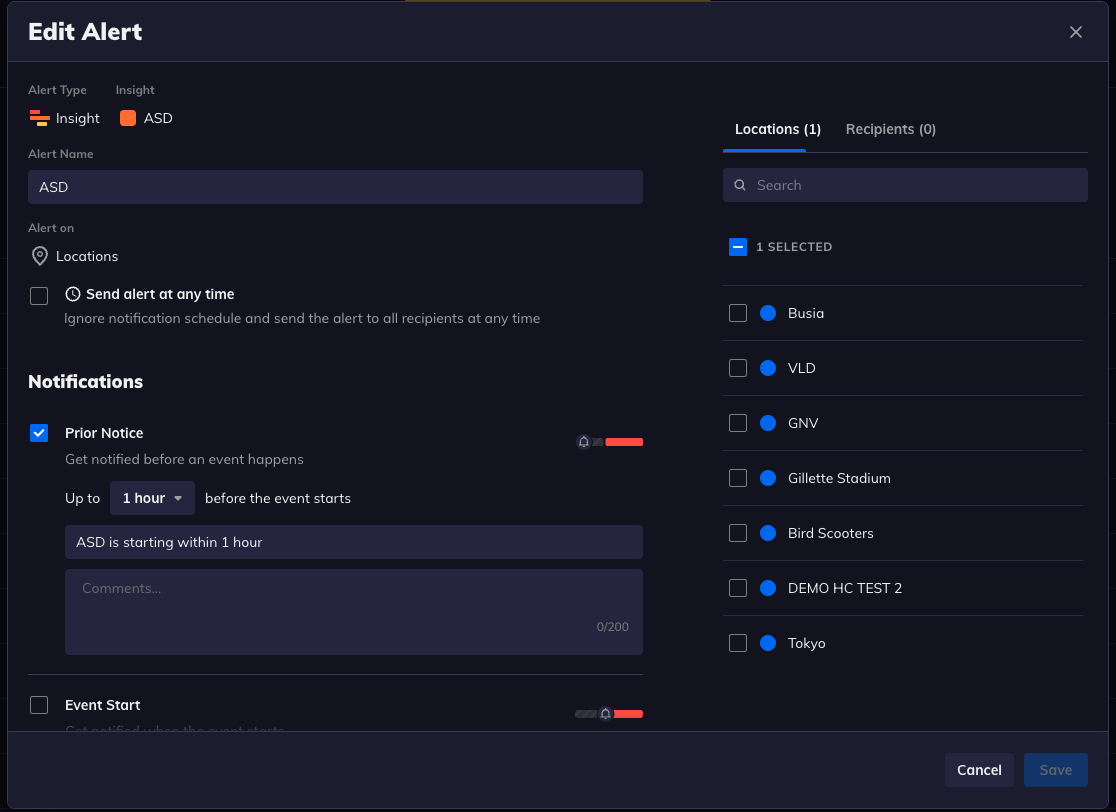Viewport: 1116px width, 812px height.
Task: Select the Locations (1) tab
Action: (777, 129)
